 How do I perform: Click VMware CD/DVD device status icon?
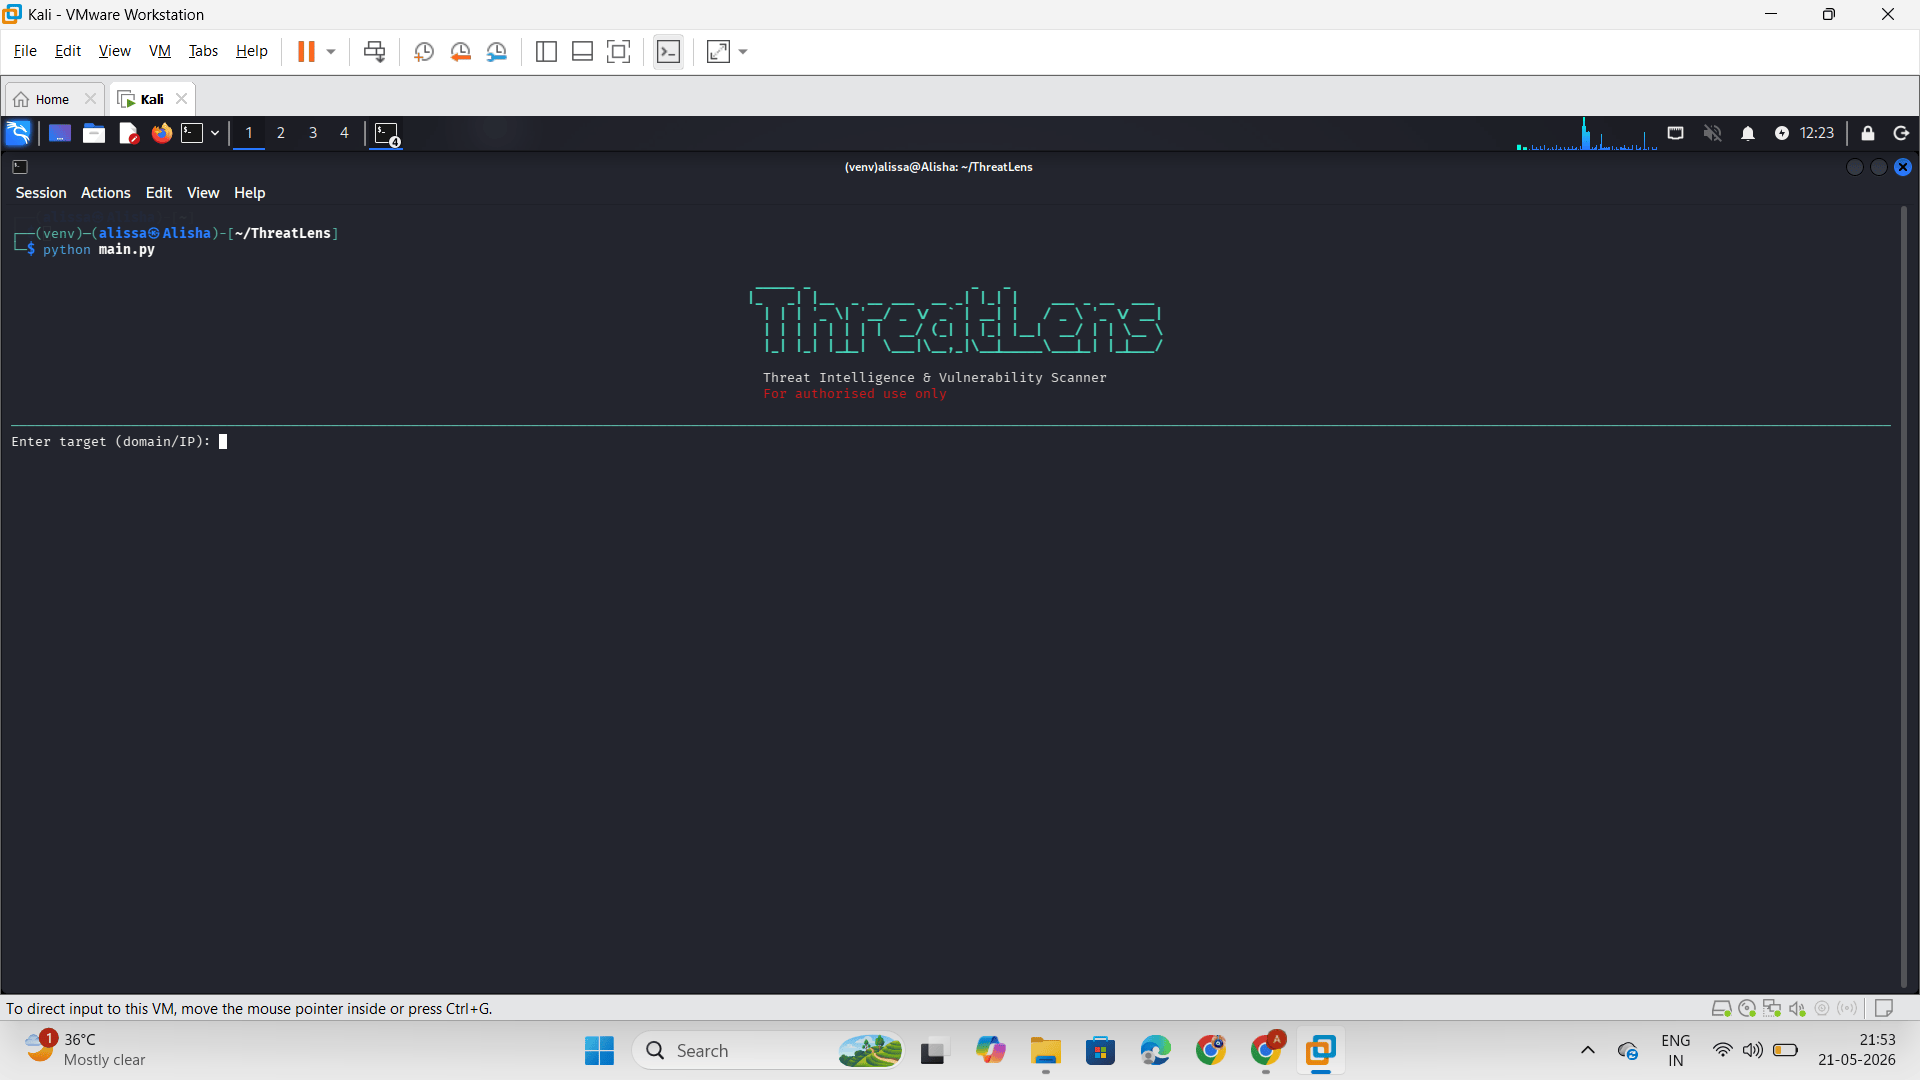coord(1747,1008)
